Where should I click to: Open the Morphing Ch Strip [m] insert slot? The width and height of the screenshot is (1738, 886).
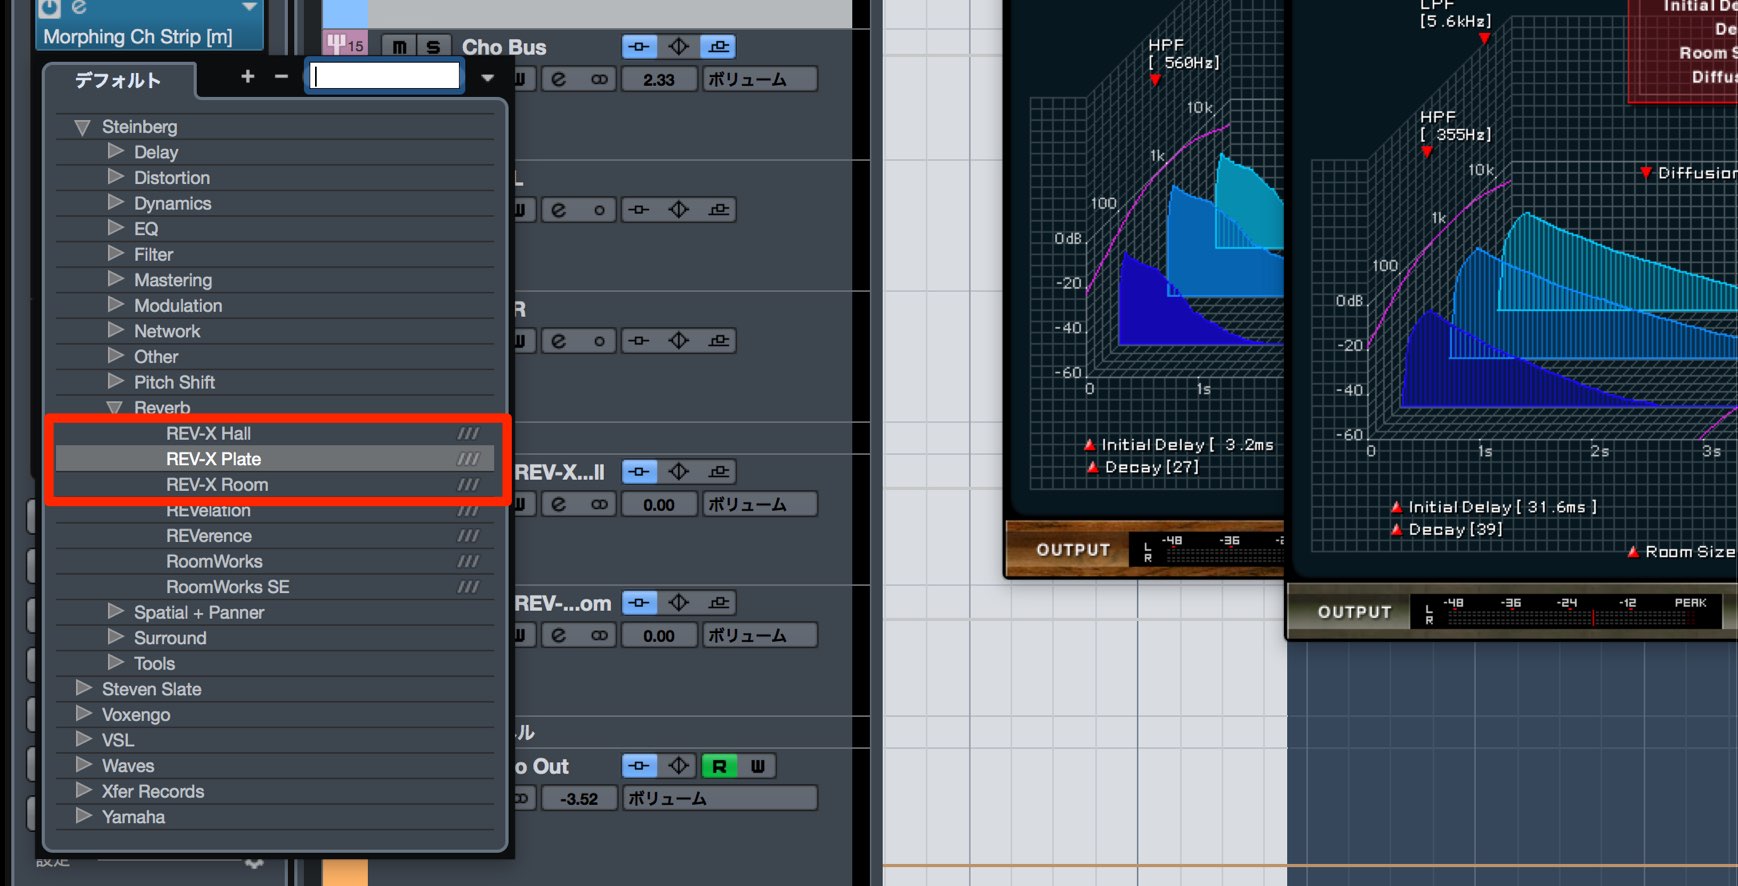(150, 37)
